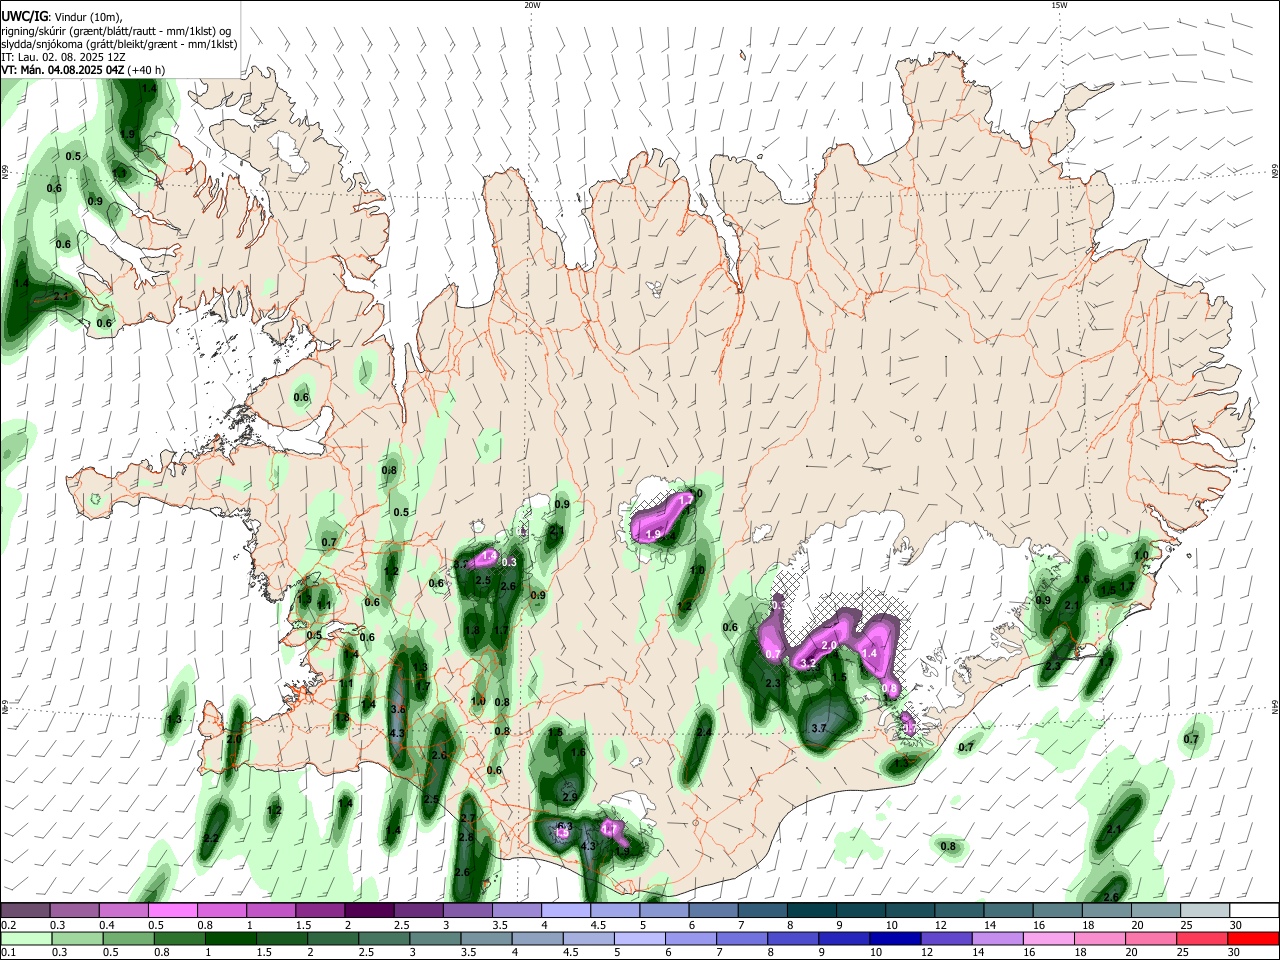Screen dimensions: 1280x960
Task: Click the "2.7" precipitation value on the map
Action: [x=466, y=818]
